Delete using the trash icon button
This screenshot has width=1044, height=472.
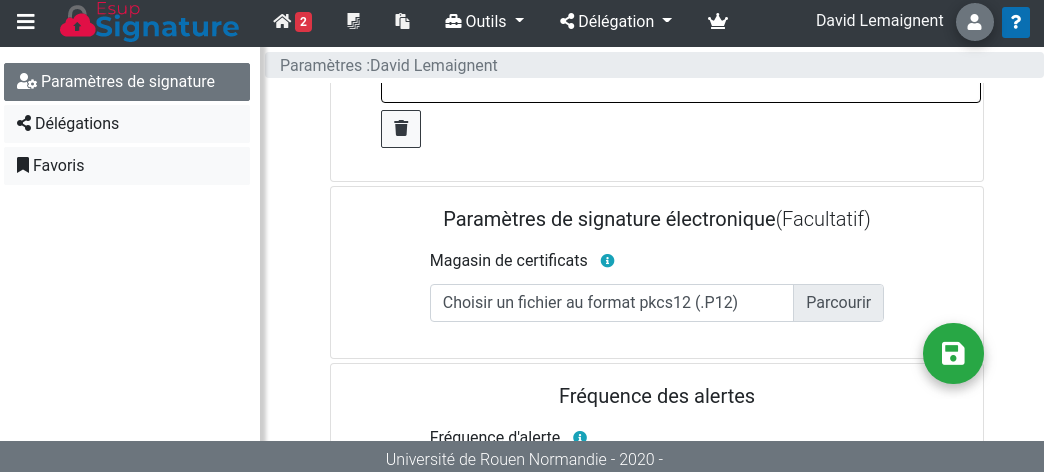401,129
